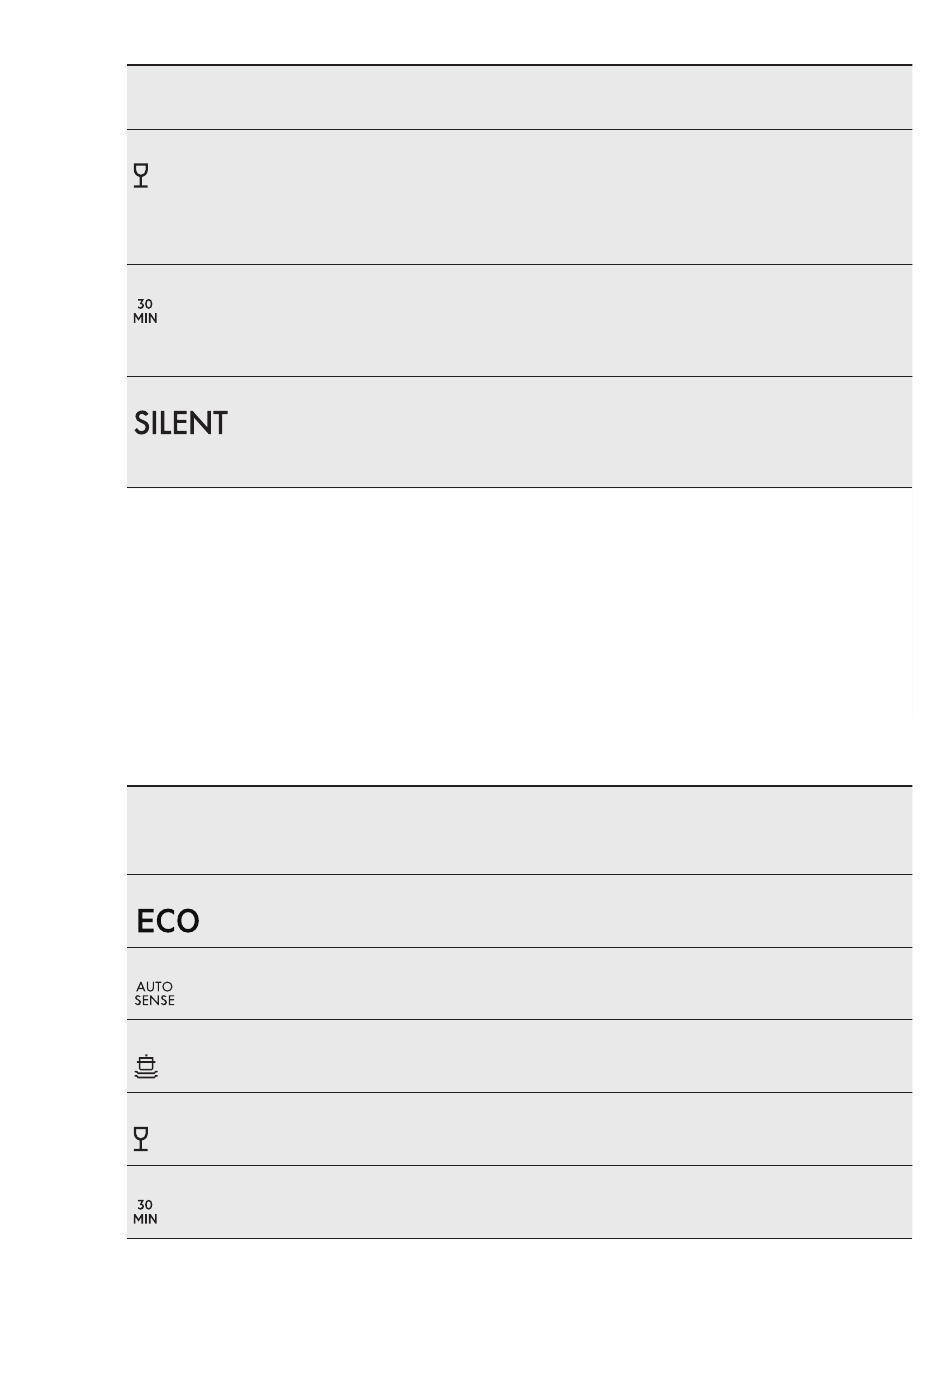
Task: Click the empty cell beside AUTO SENSE
Action: [545, 984]
